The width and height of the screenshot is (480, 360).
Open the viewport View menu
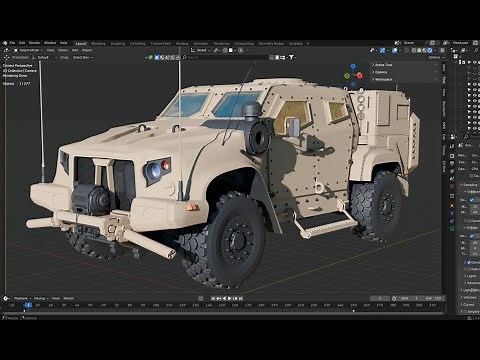pyautogui.click(x=50, y=50)
